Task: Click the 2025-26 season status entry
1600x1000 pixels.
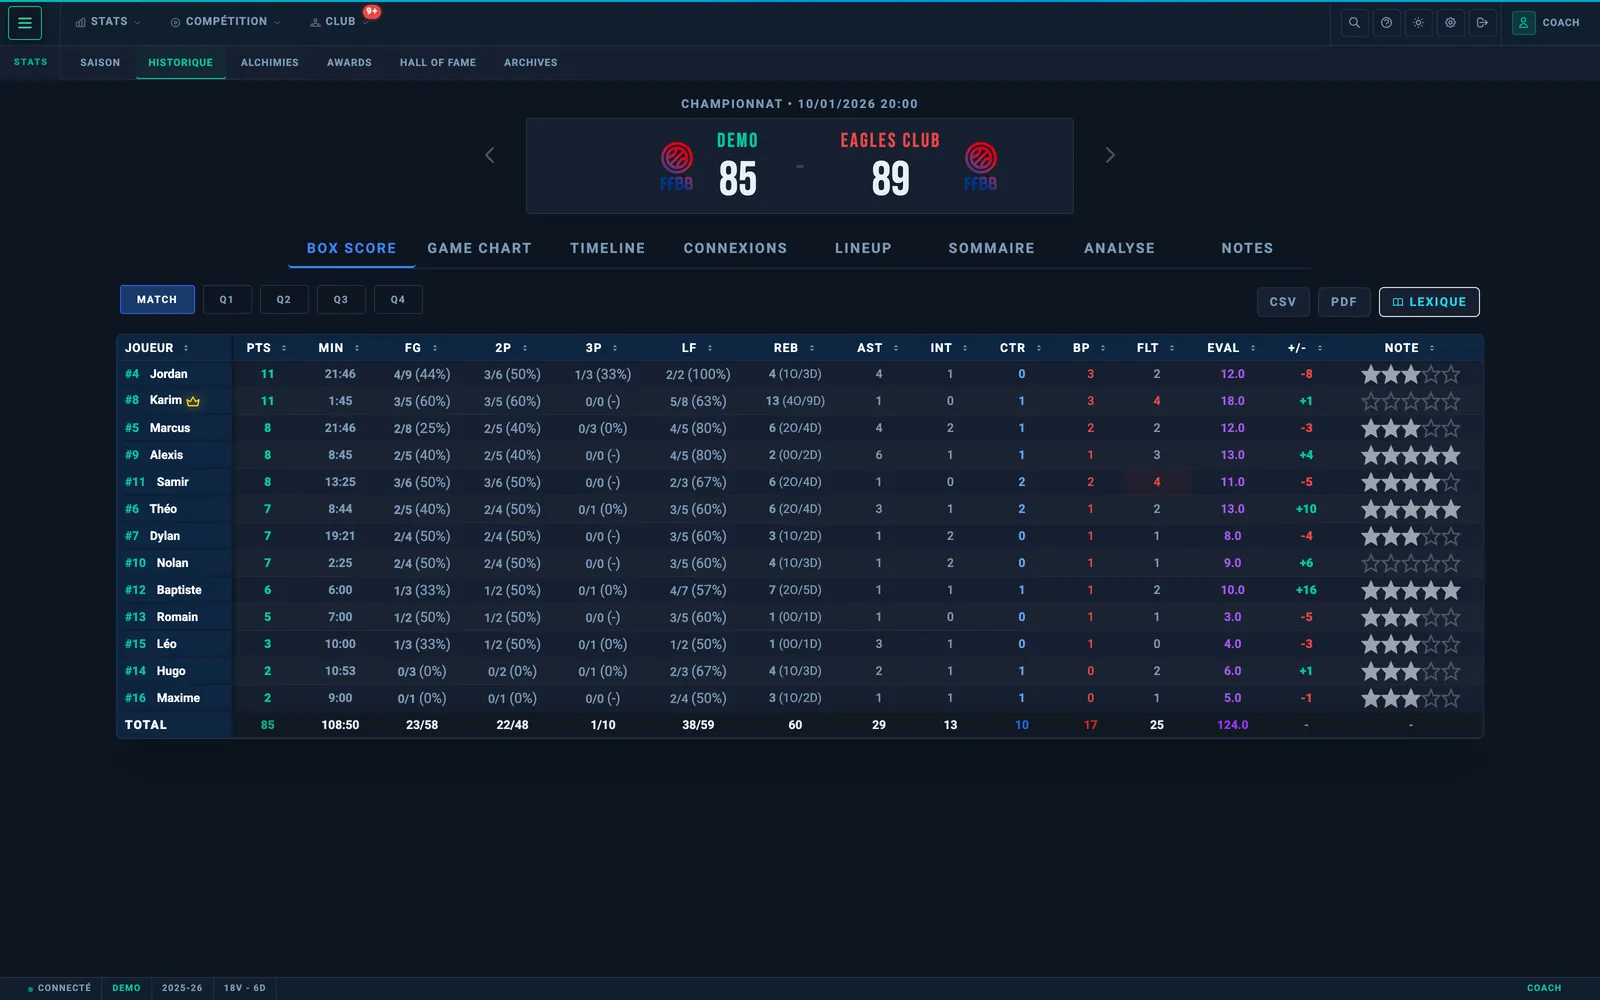Action: 182,988
